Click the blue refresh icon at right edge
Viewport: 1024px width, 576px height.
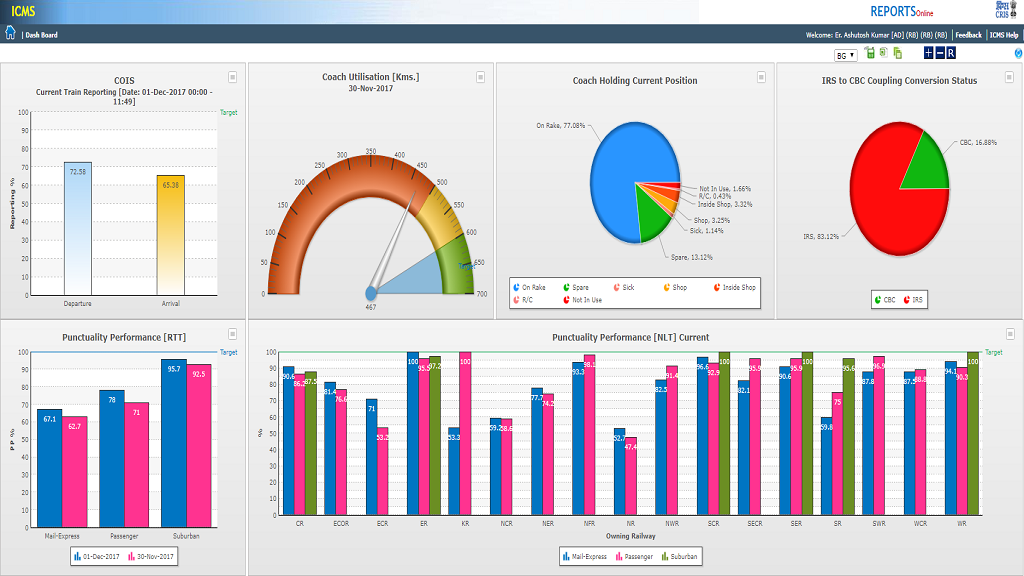click(1018, 53)
